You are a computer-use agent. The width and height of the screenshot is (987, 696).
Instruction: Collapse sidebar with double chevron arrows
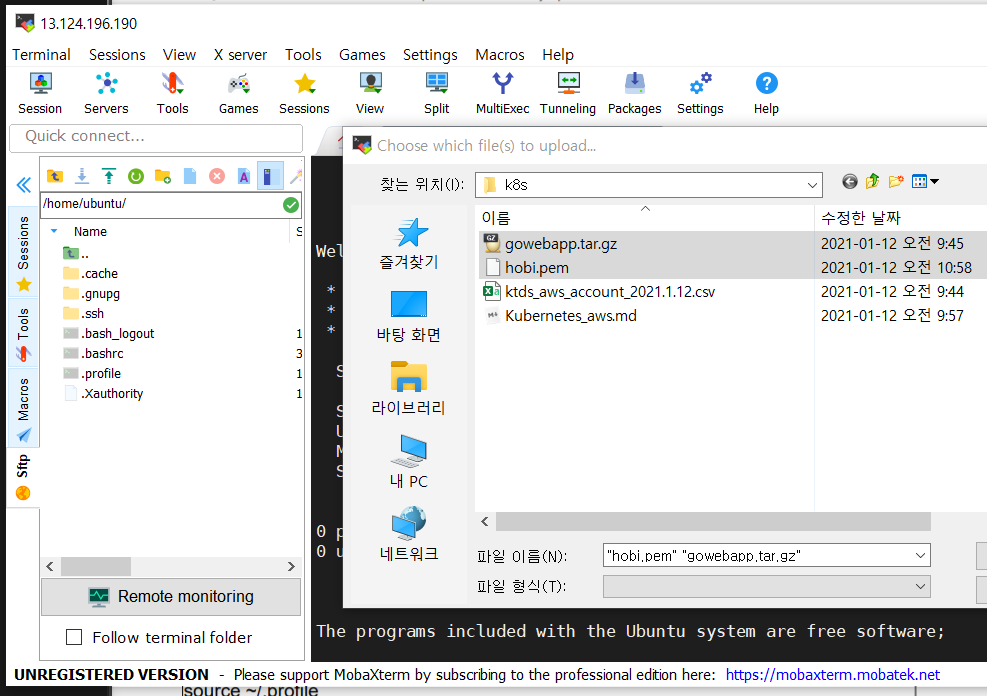pos(24,185)
